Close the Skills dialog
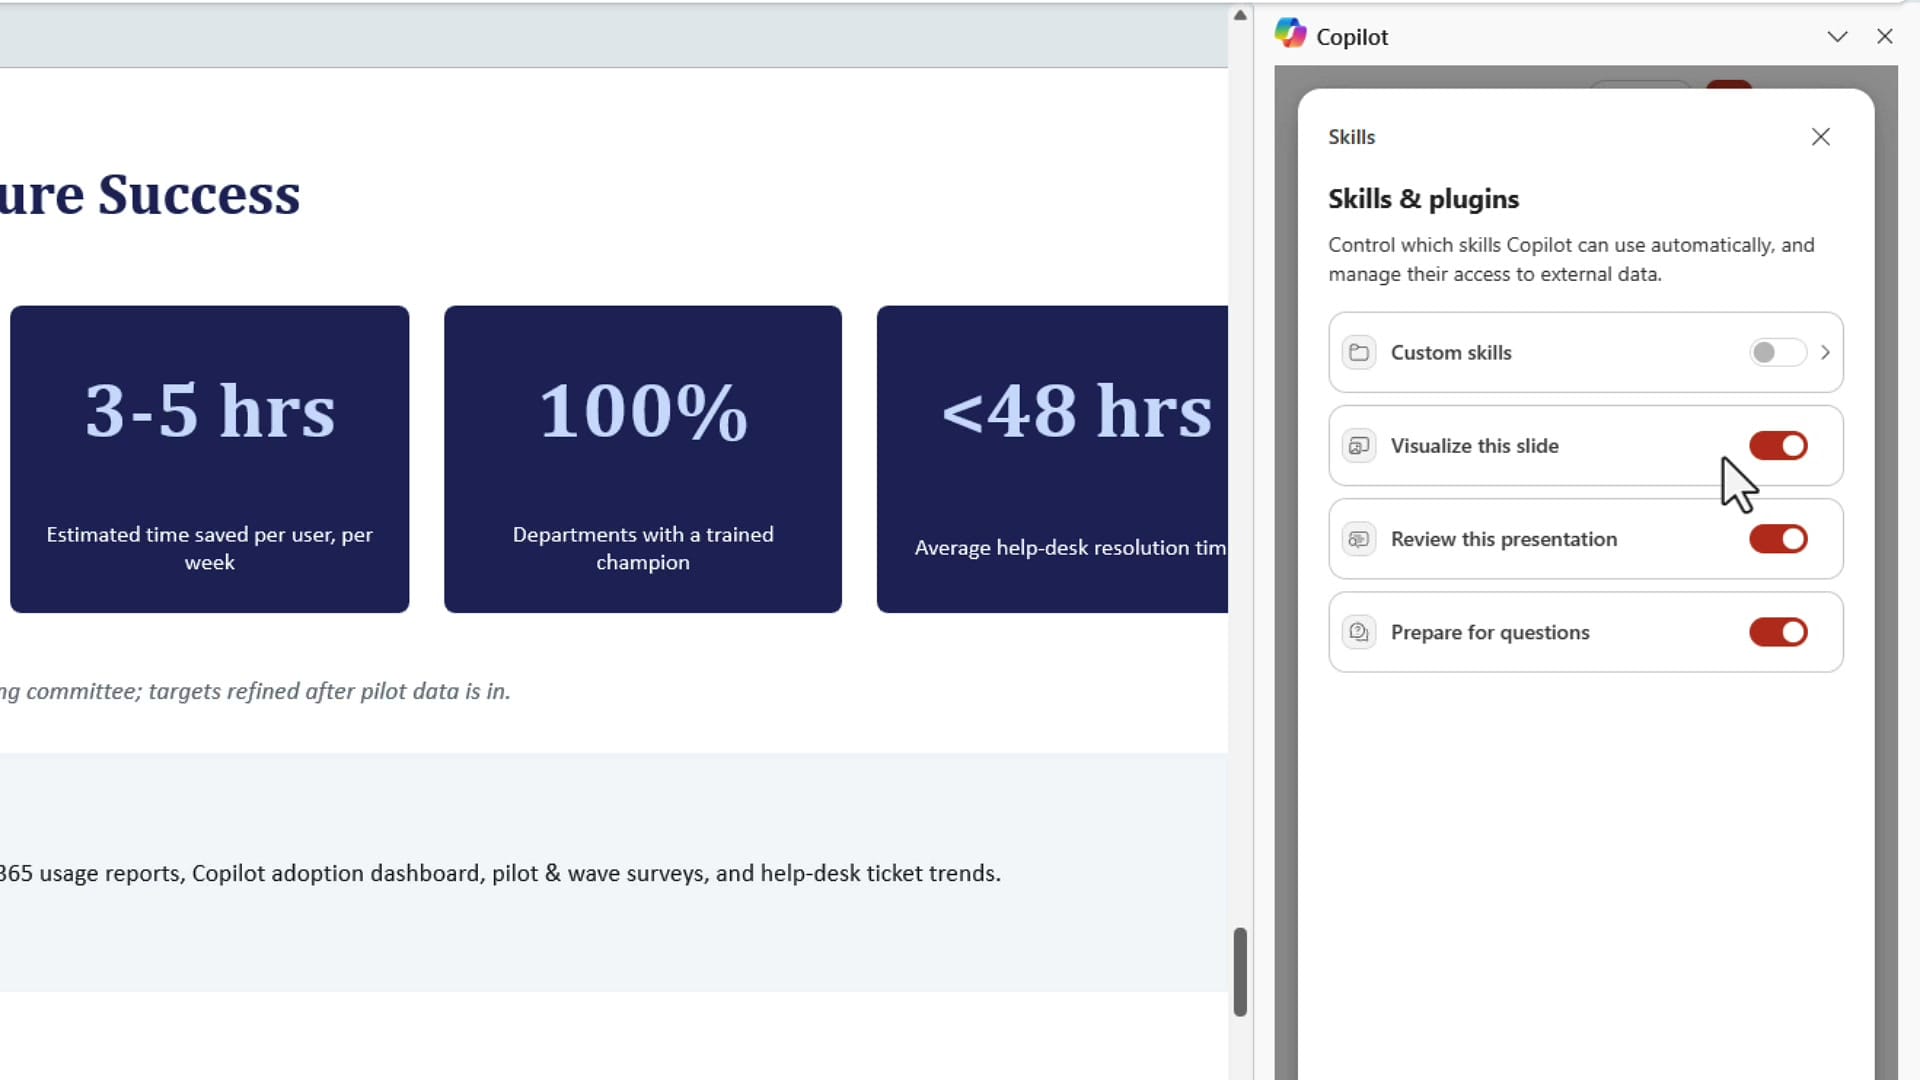The height and width of the screenshot is (1080, 1920). 1821,137
